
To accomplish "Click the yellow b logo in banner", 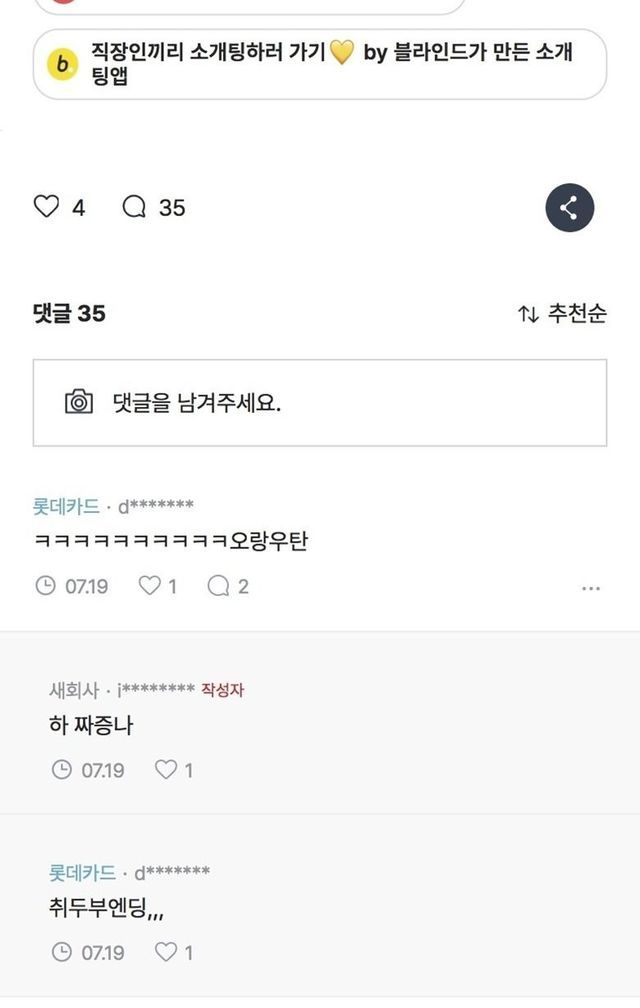I will coord(62,64).
